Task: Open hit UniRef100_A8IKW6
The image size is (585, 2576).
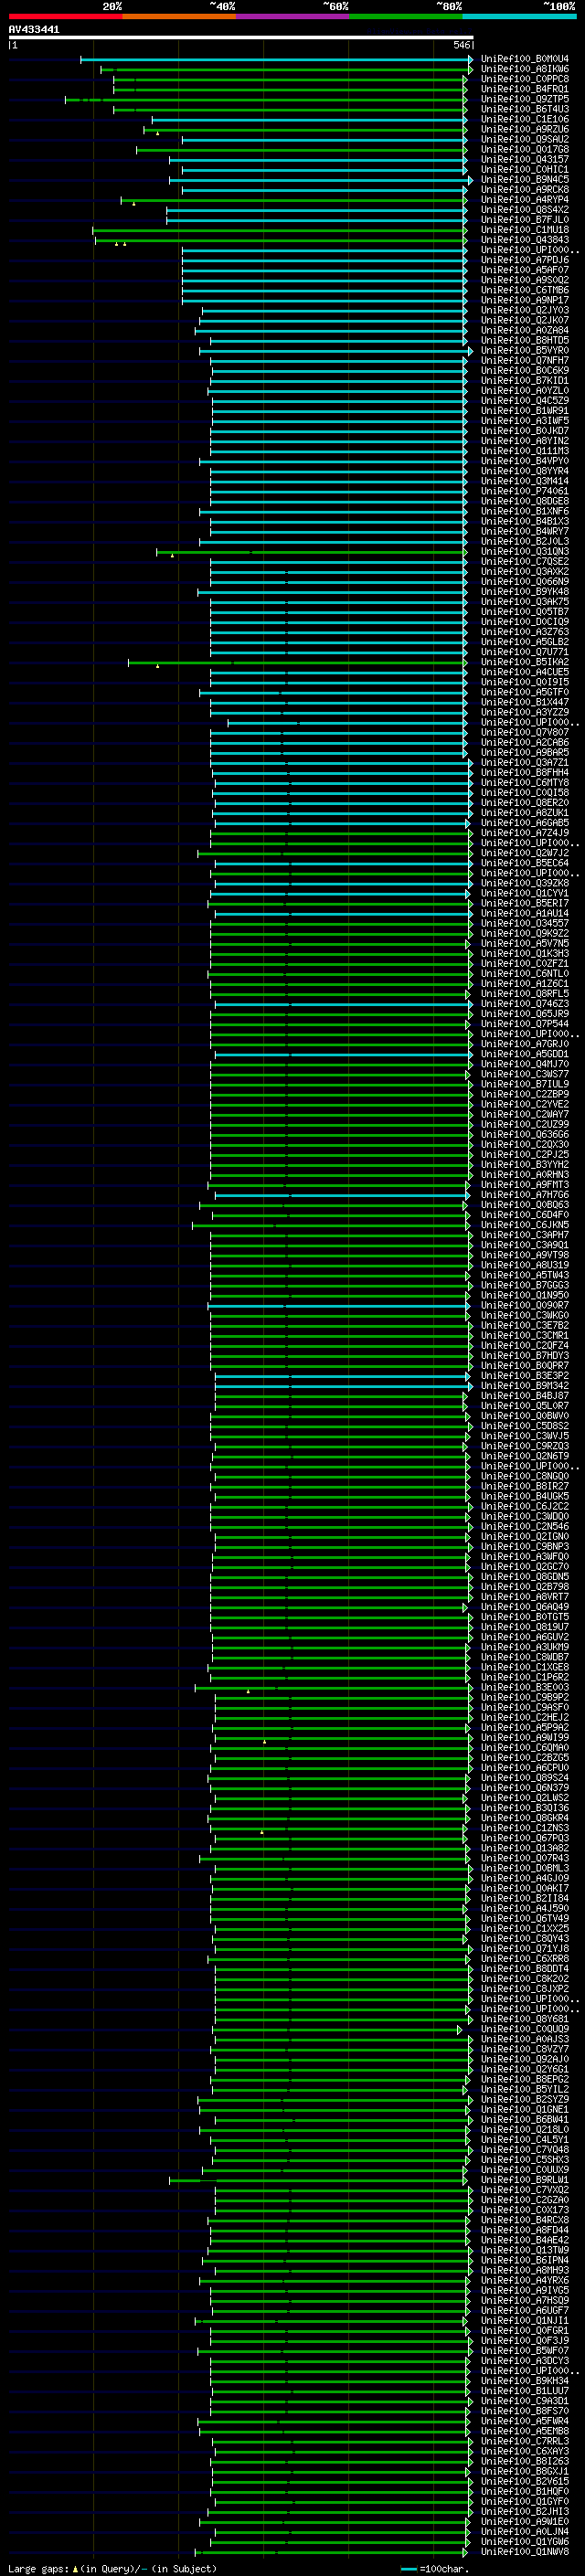Action: (525, 69)
